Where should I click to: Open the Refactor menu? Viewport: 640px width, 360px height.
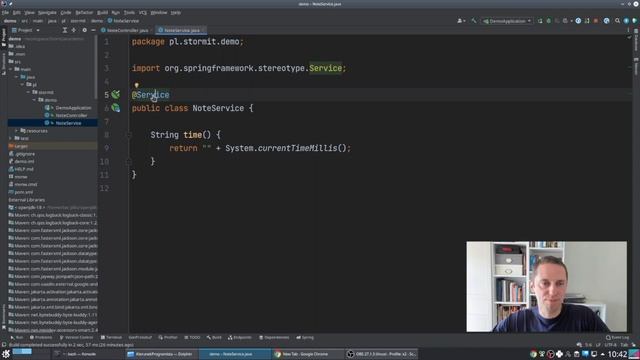tap(84, 13)
